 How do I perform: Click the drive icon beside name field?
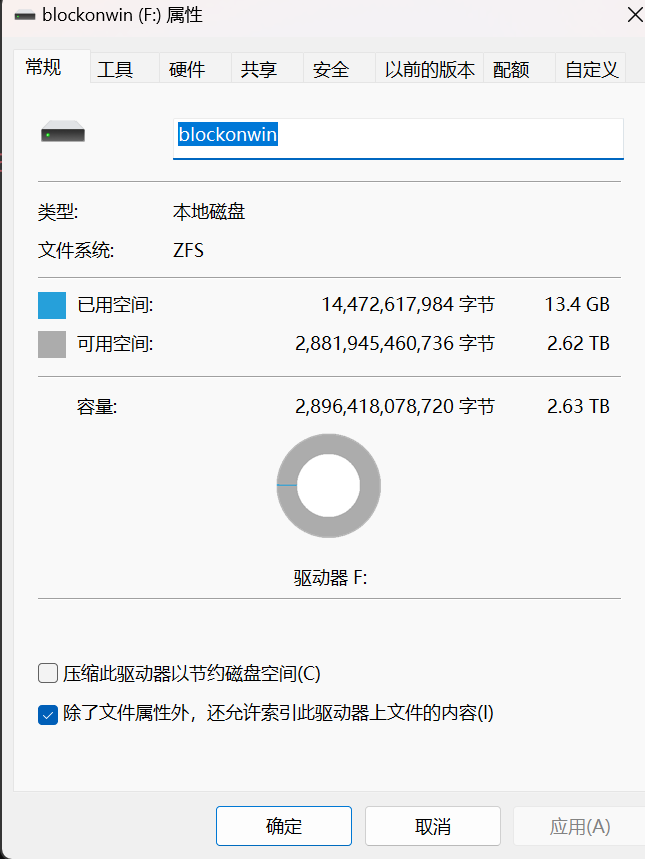tap(63, 133)
